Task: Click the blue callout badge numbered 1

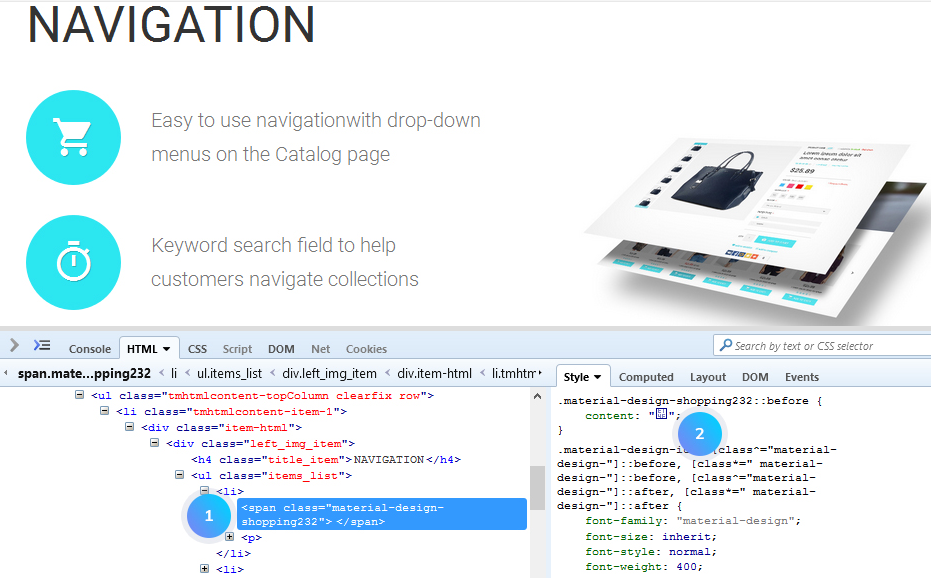Action: pos(208,516)
